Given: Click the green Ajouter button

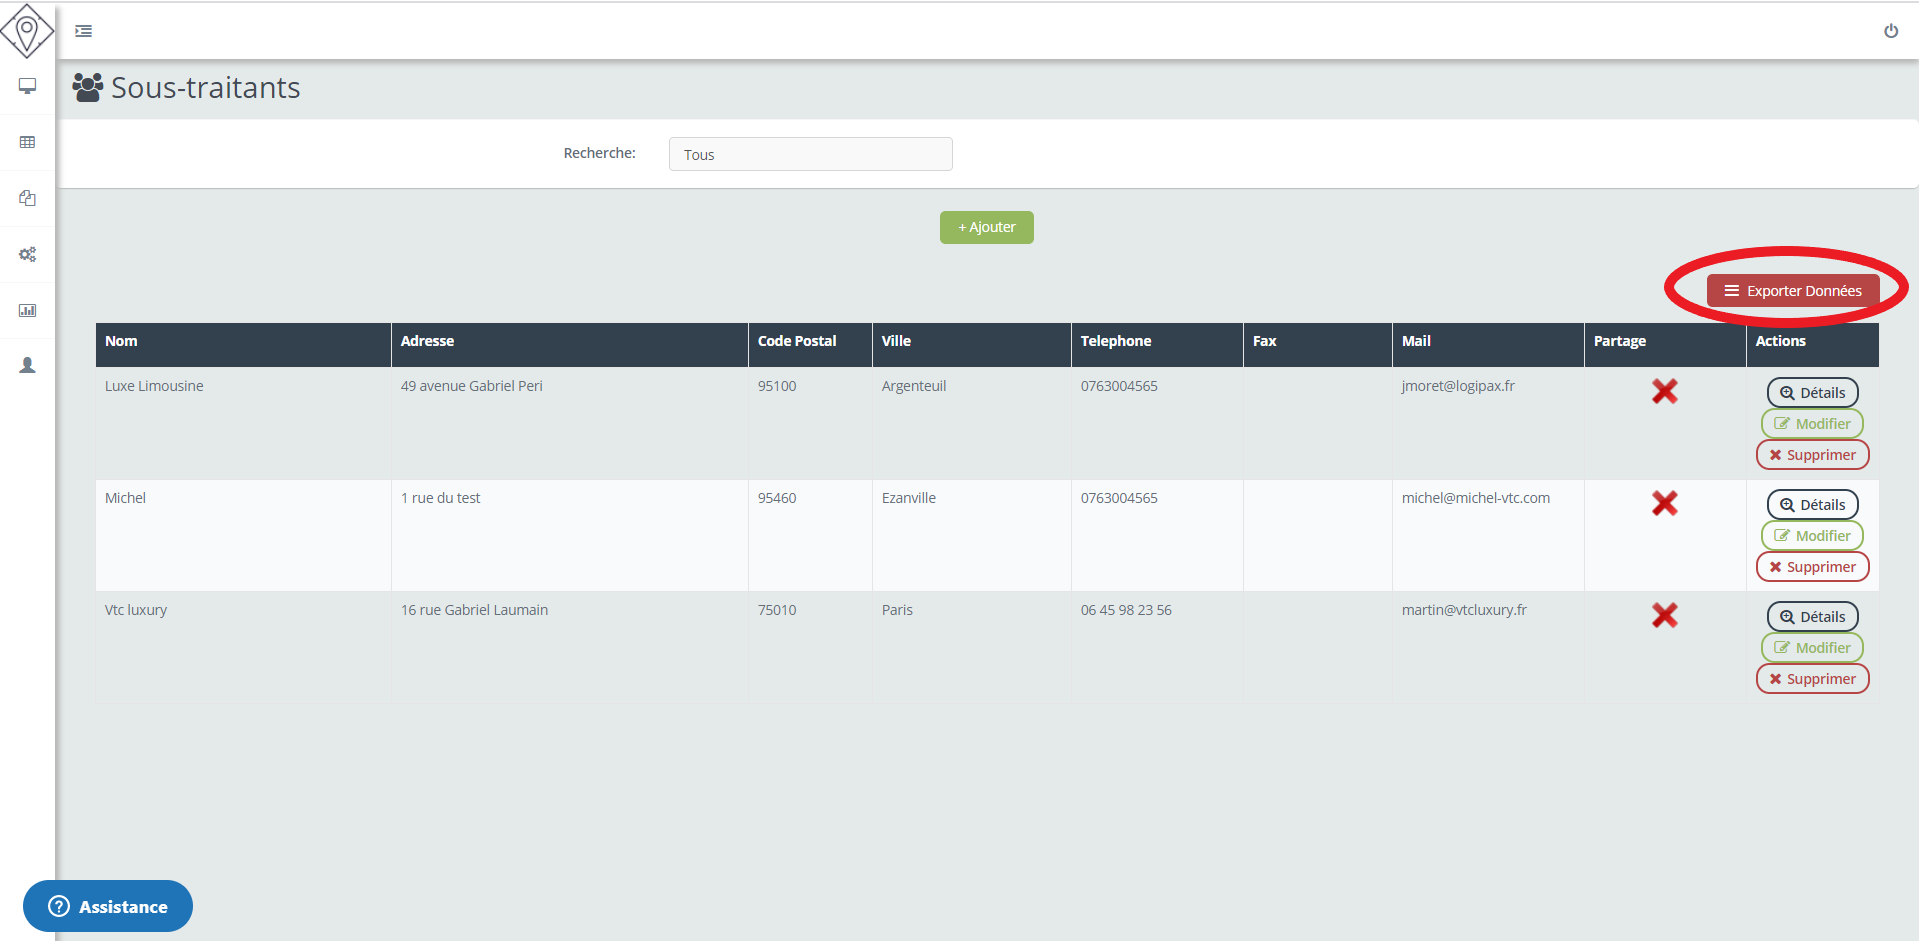Looking at the screenshot, I should tap(986, 227).
